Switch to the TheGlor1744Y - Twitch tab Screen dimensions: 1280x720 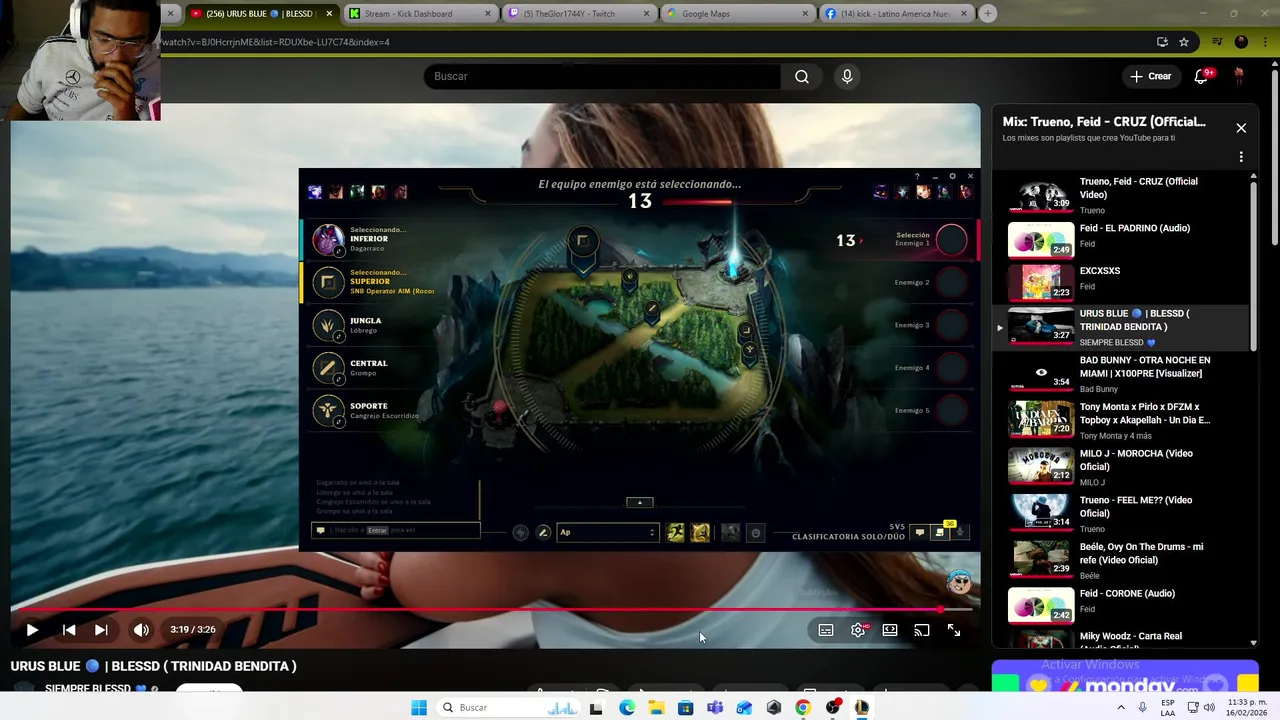[x=578, y=14]
